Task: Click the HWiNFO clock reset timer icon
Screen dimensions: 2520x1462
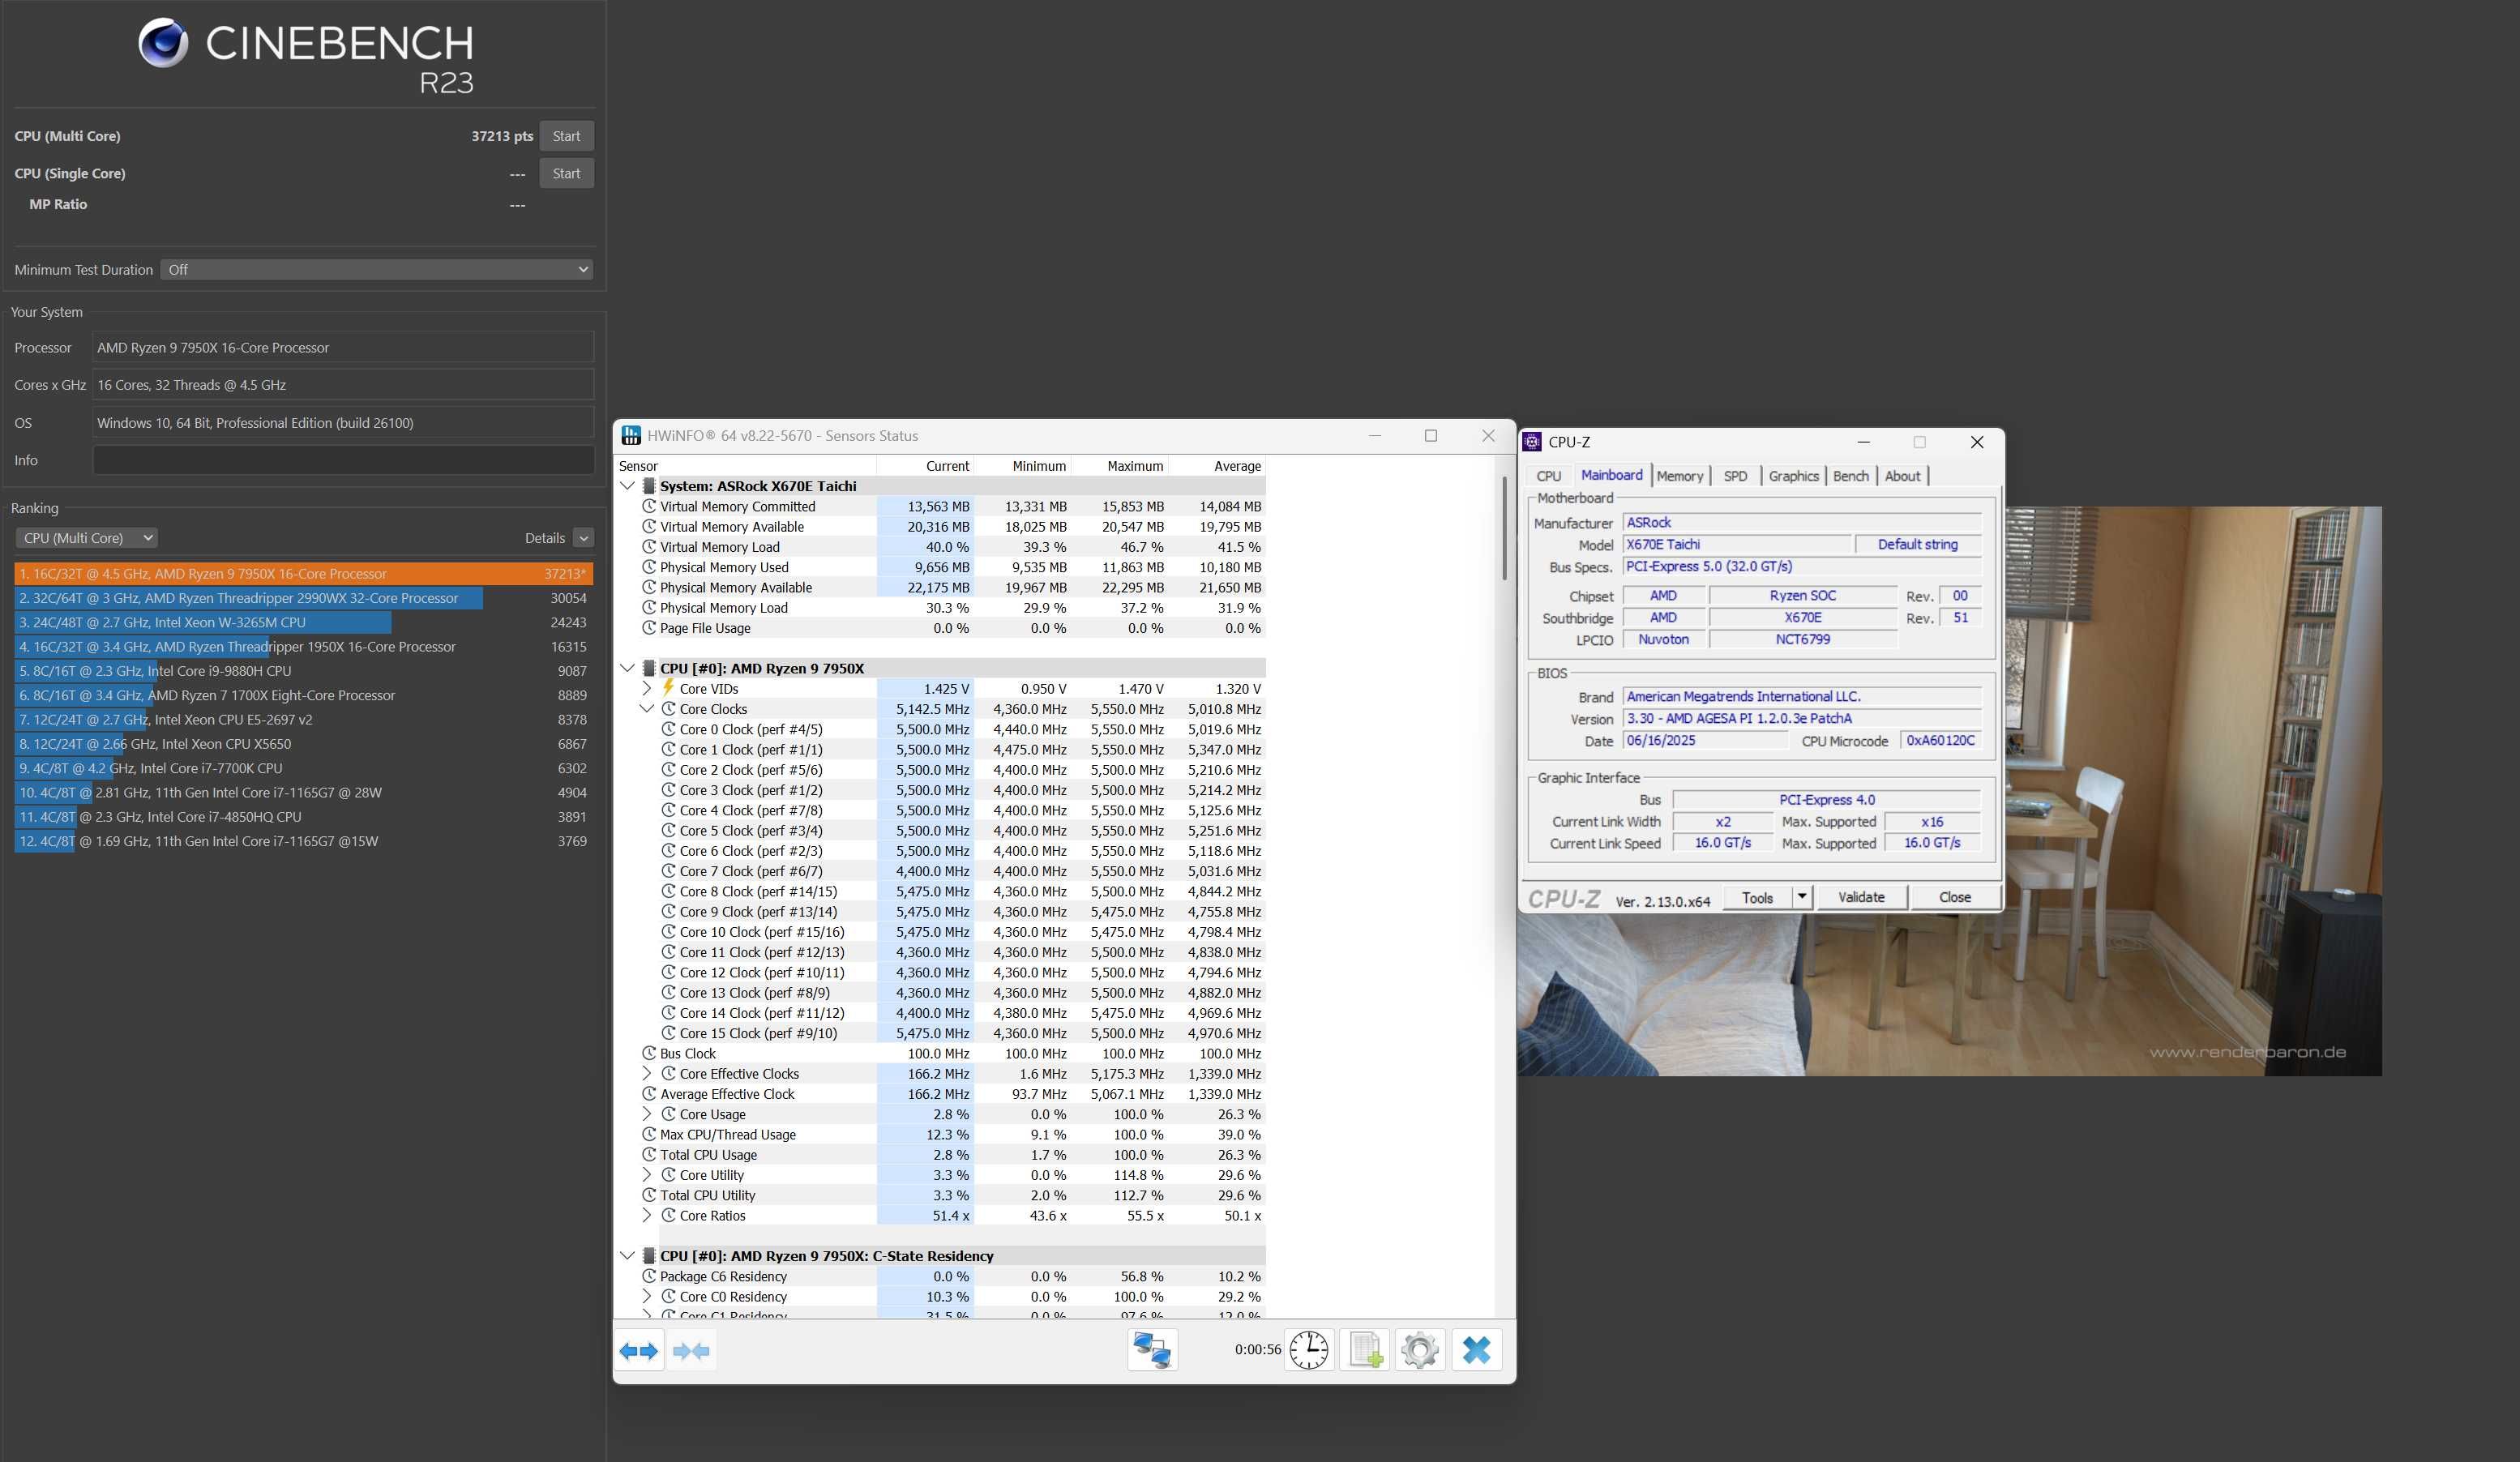Action: 1308,1350
